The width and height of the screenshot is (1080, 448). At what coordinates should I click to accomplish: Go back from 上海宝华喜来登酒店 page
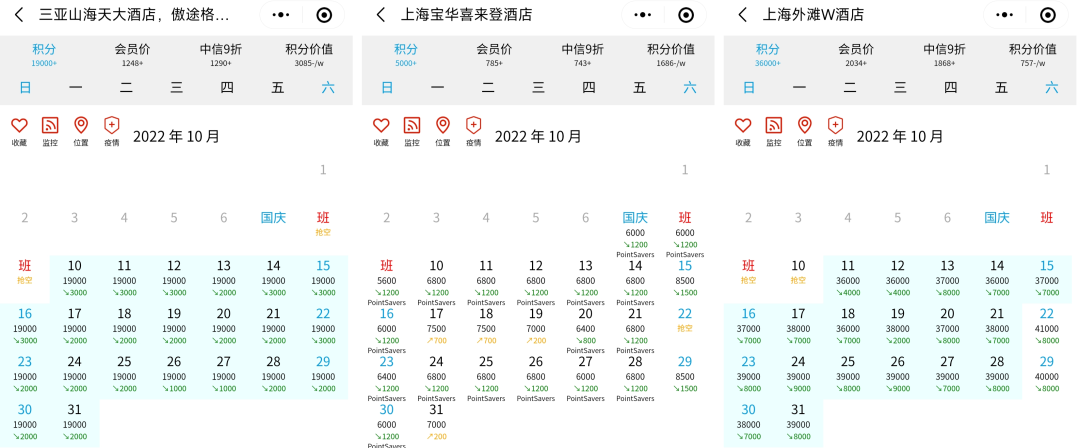click(381, 14)
